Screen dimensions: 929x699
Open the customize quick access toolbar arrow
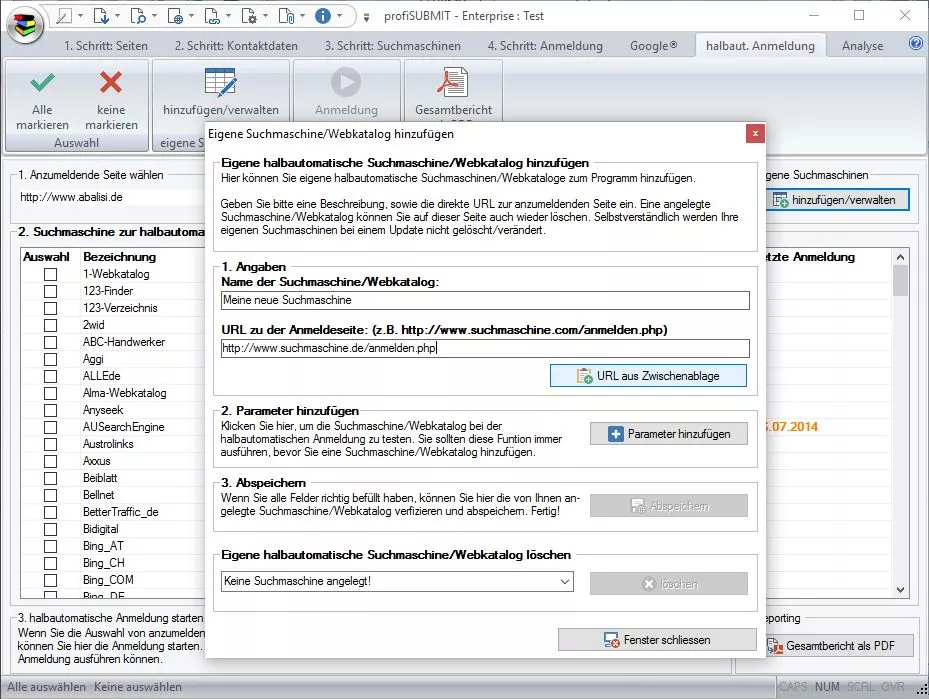[366, 17]
